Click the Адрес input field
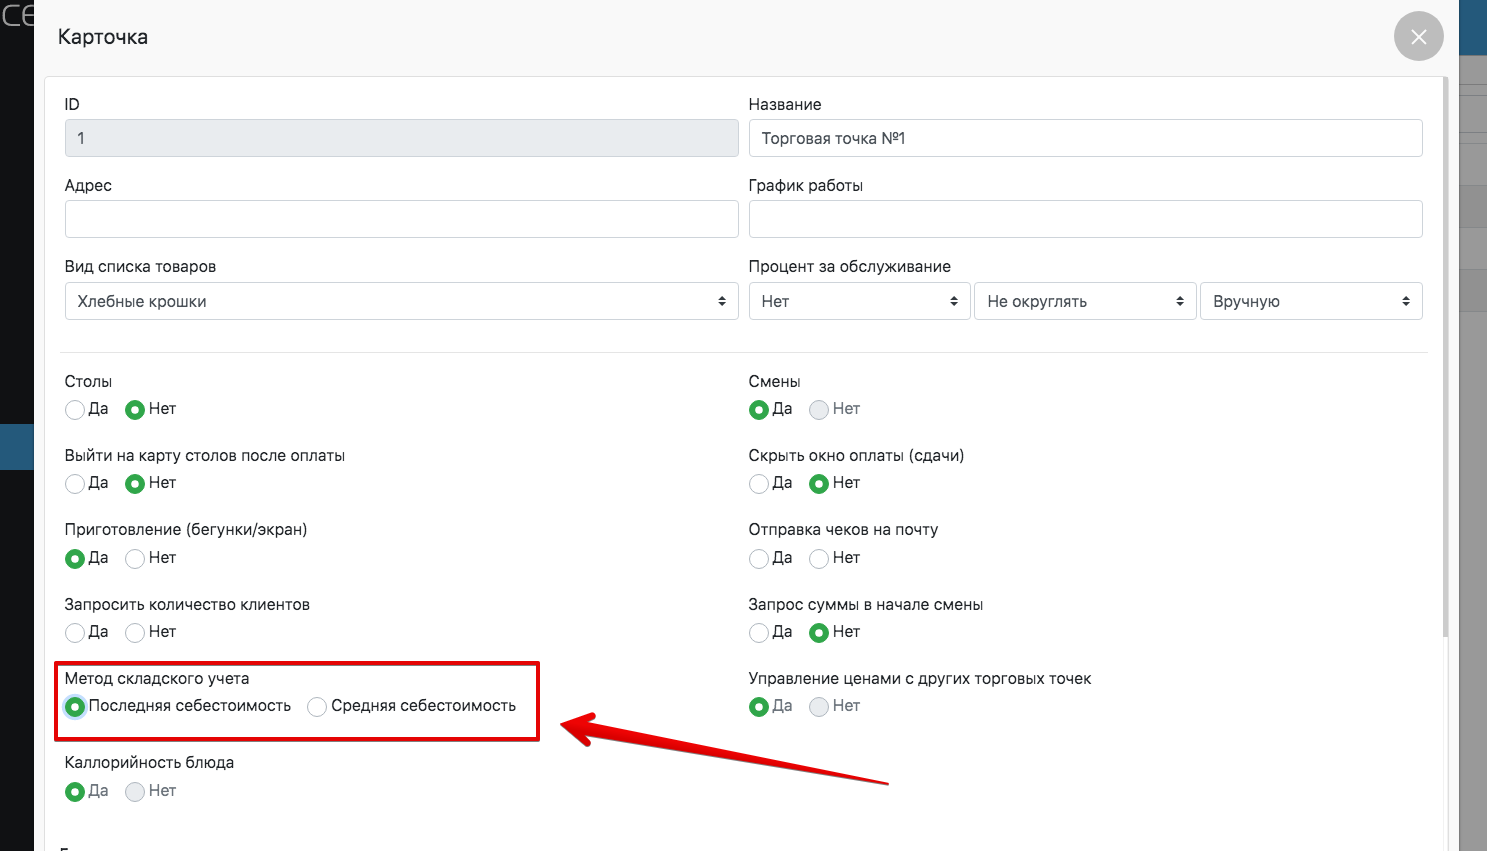This screenshot has height=851, width=1487. (x=401, y=219)
